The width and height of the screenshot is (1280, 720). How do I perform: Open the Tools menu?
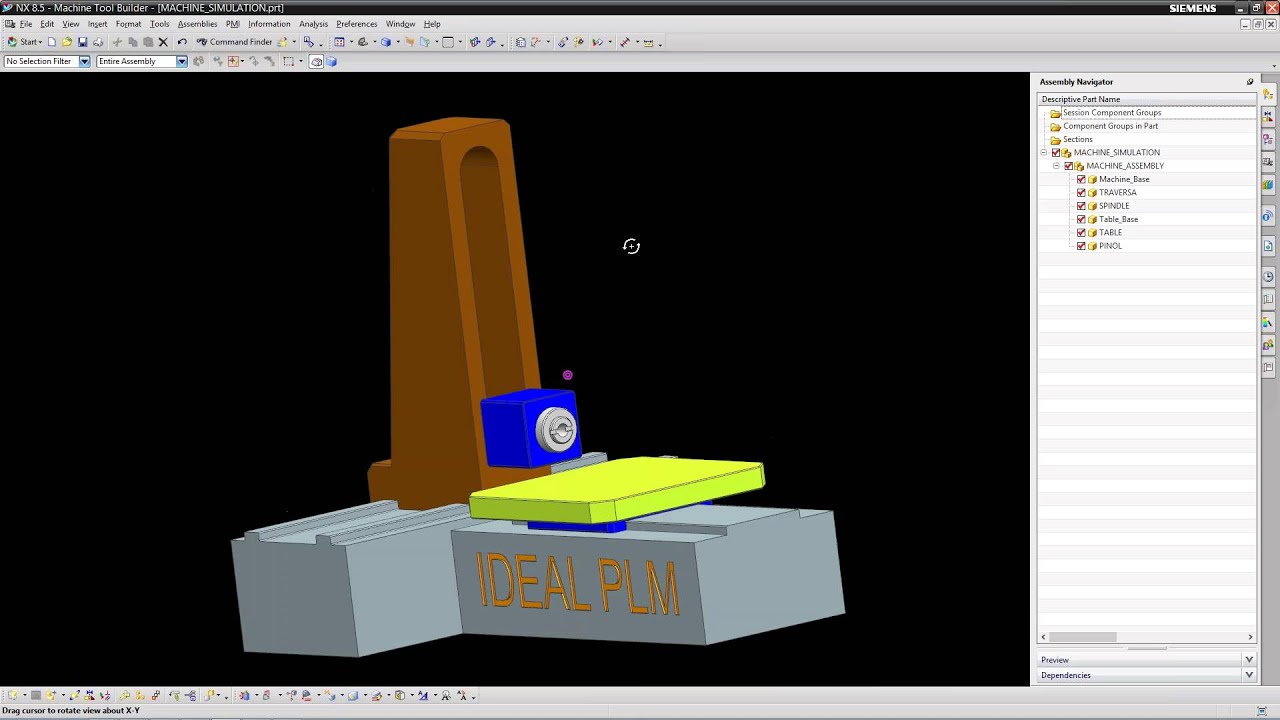159,24
